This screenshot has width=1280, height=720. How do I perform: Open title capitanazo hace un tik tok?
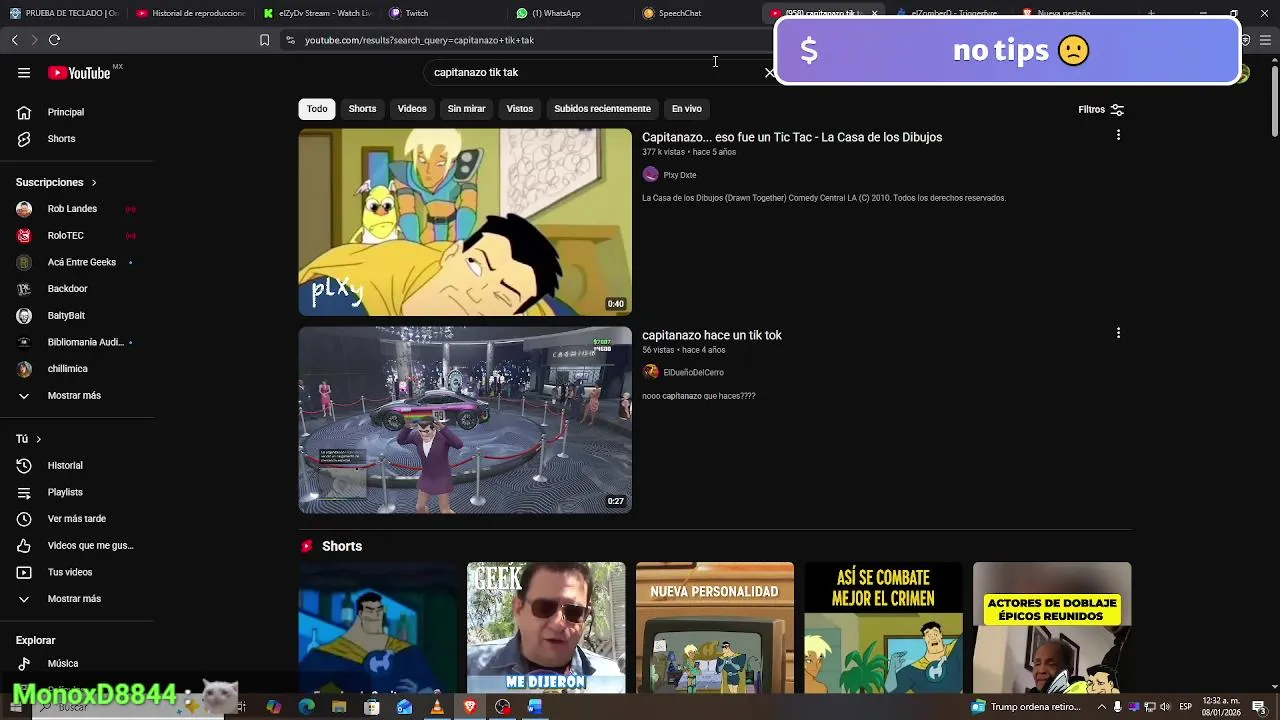[712, 335]
